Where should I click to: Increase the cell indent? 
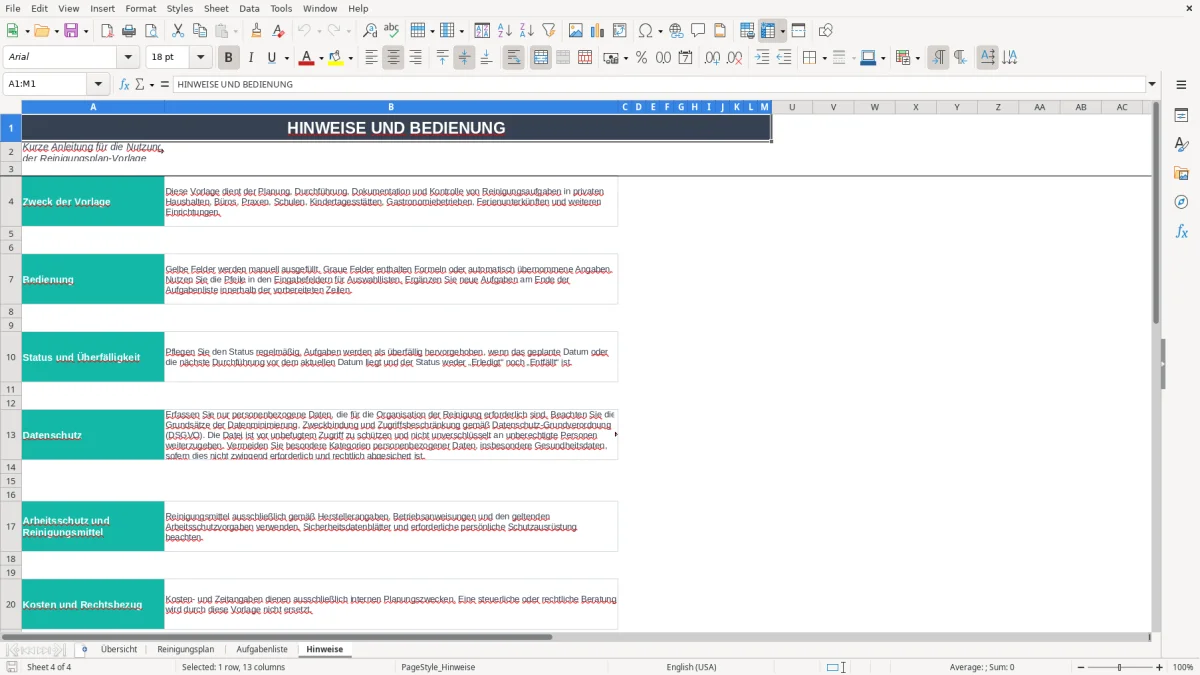(x=762, y=58)
